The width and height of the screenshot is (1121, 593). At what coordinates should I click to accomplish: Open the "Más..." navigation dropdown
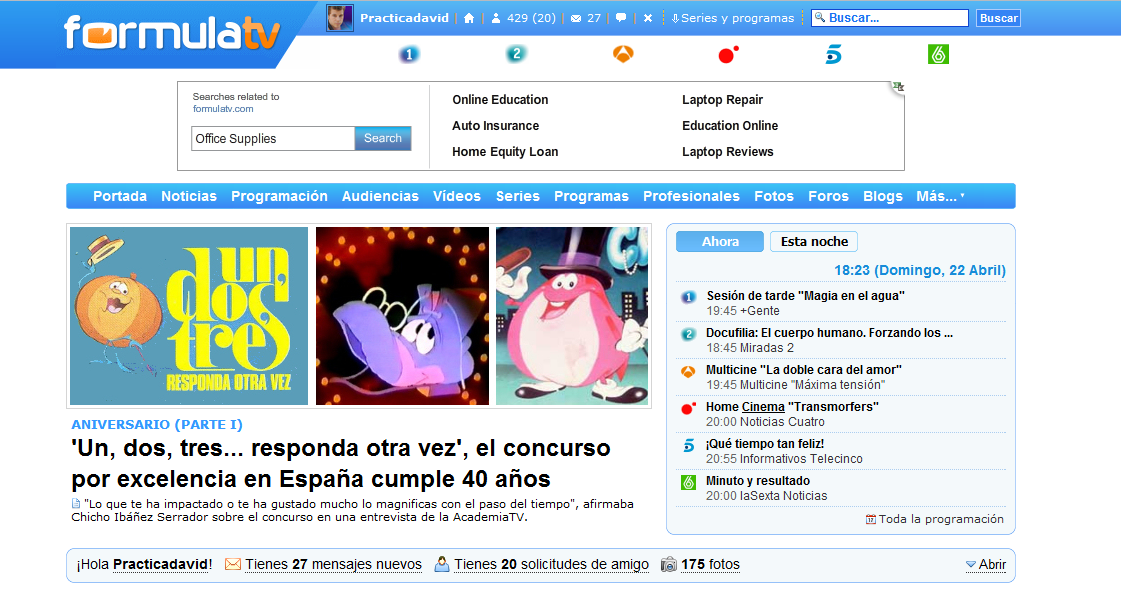940,196
